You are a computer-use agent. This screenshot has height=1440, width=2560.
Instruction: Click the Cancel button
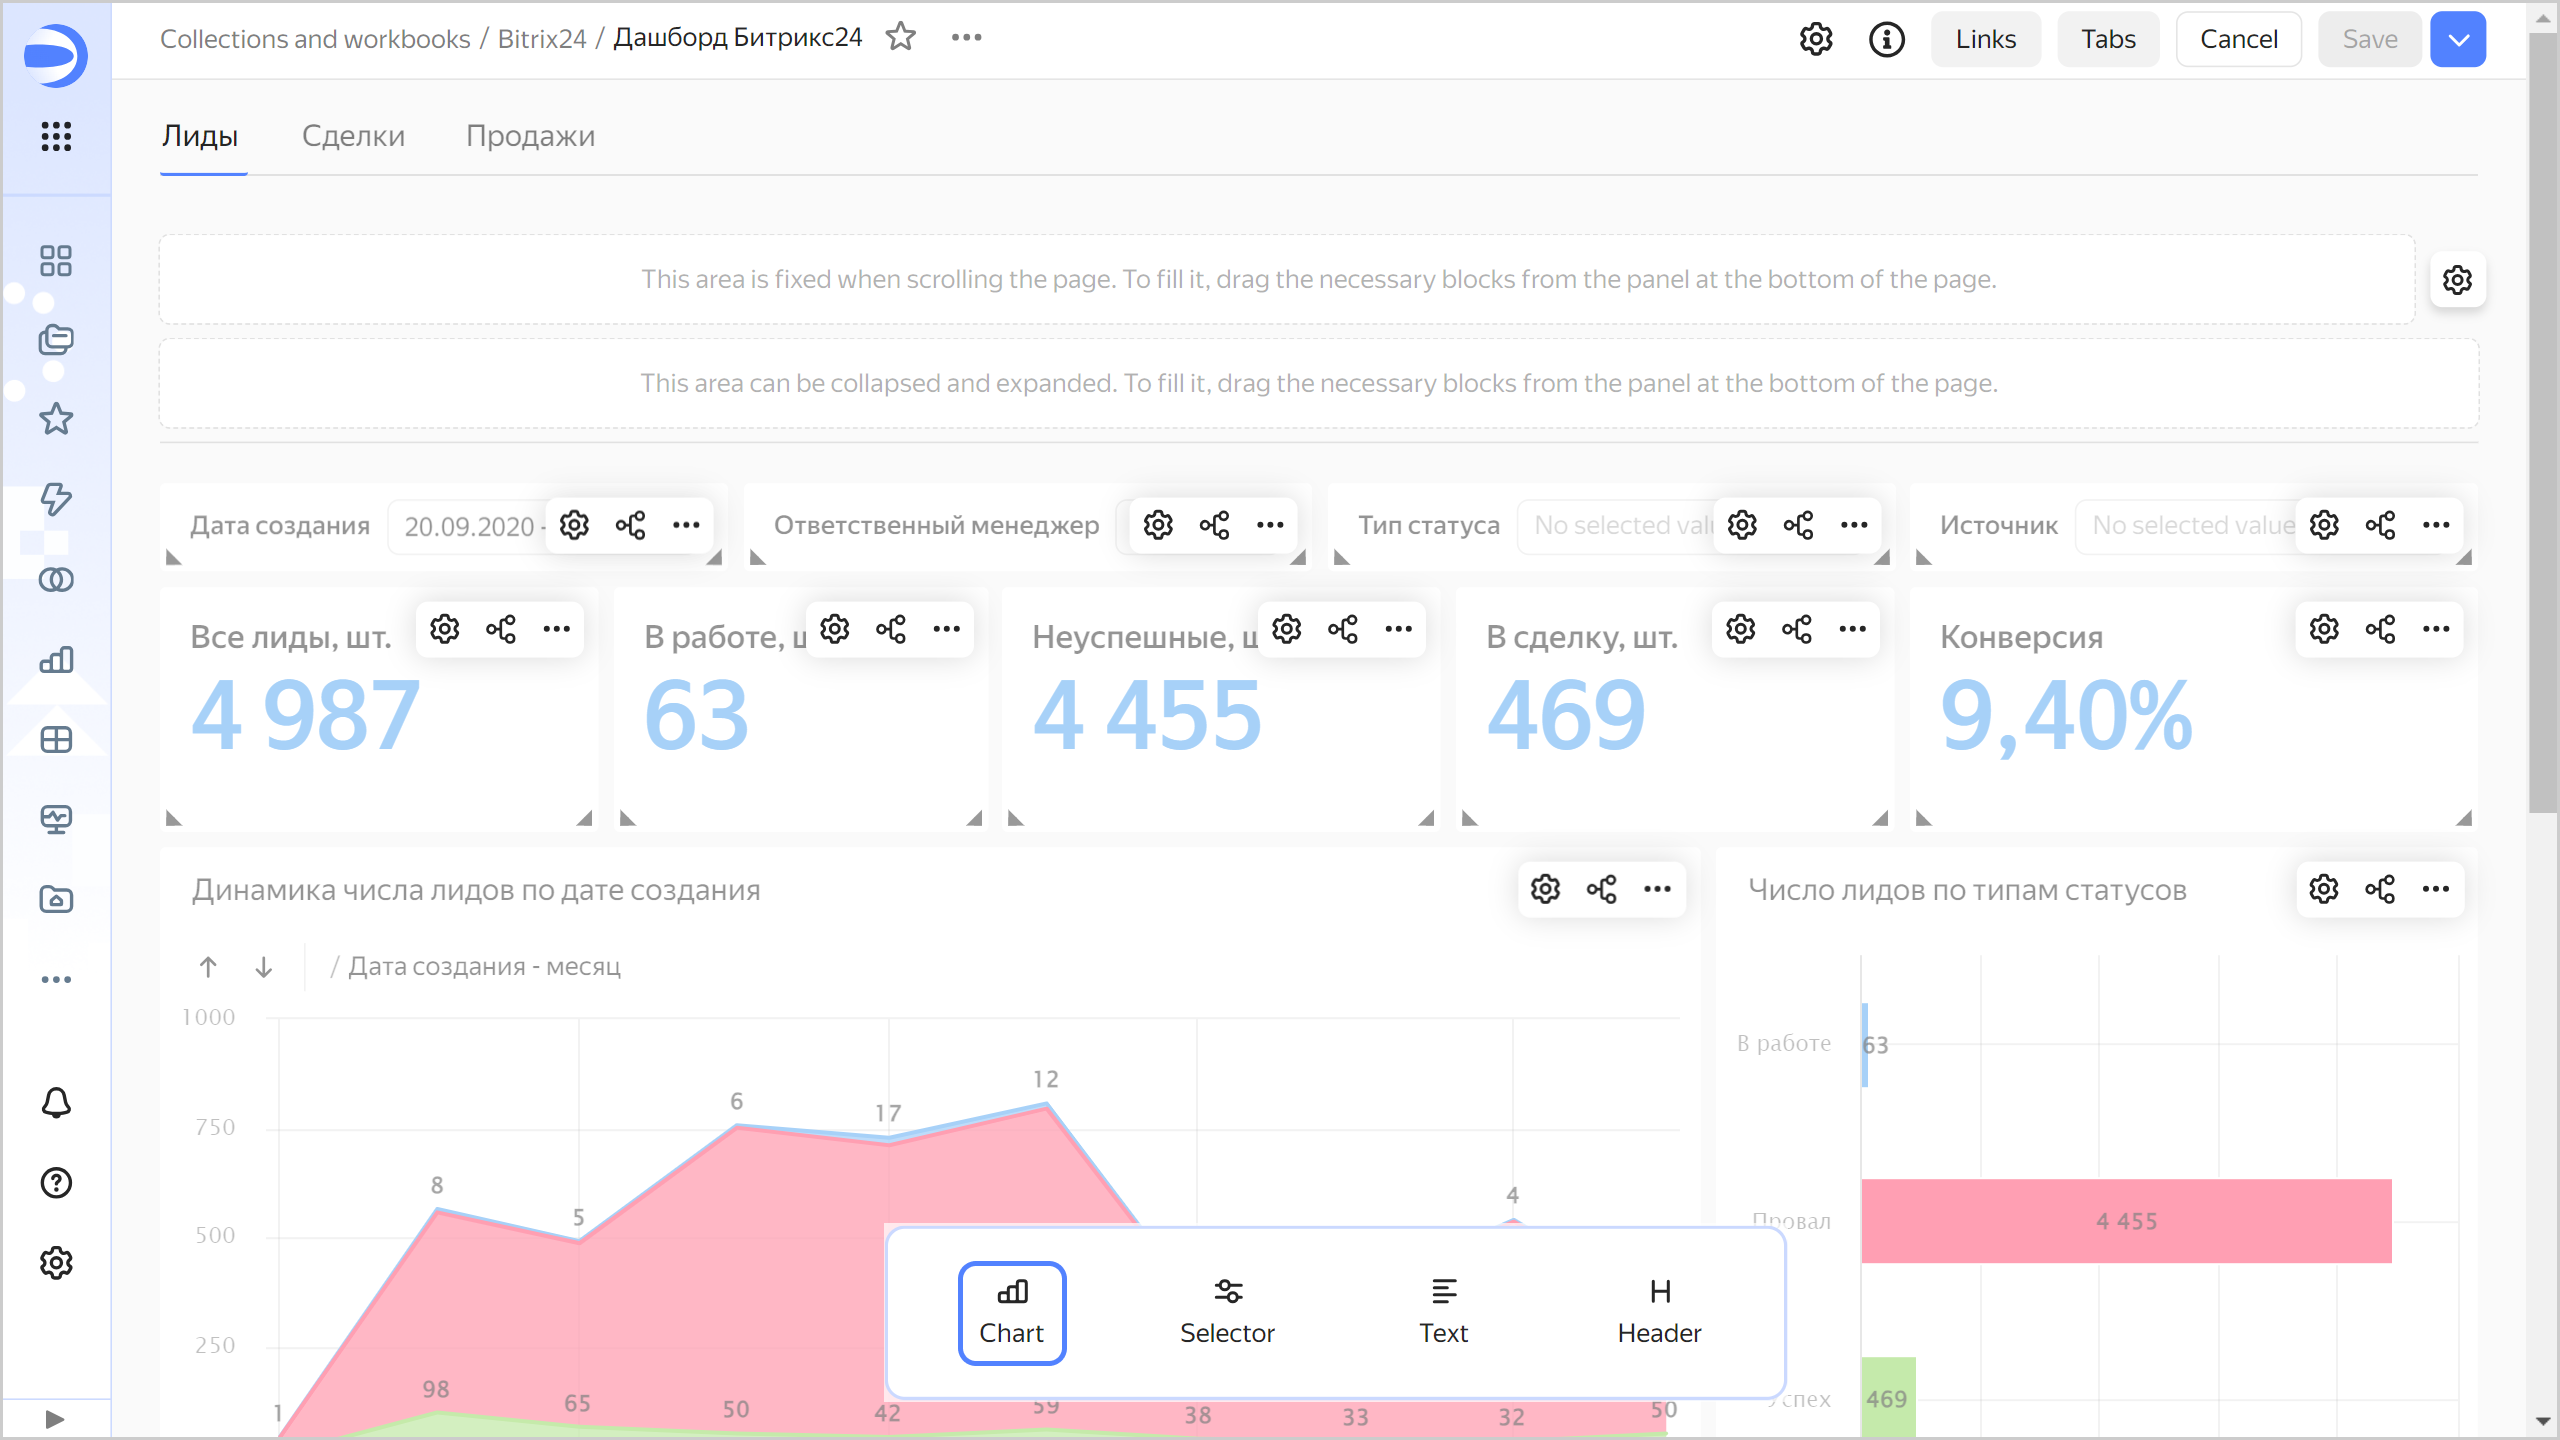2238,39
